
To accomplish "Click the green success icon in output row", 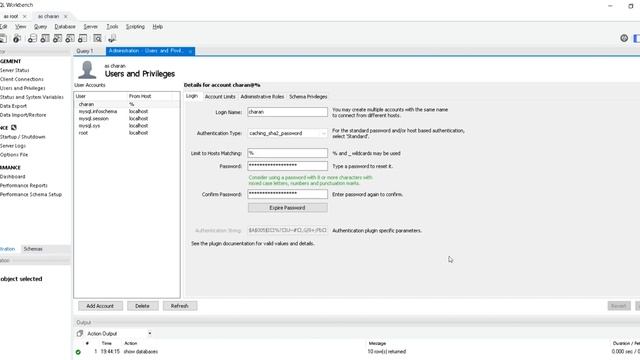I will (78, 352).
